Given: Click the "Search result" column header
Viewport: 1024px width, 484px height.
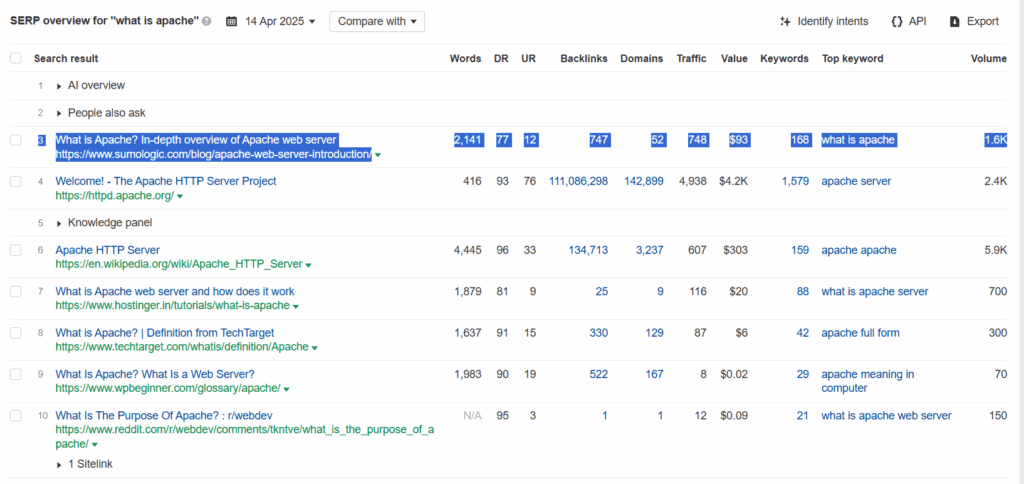Looking at the screenshot, I should click(x=66, y=58).
